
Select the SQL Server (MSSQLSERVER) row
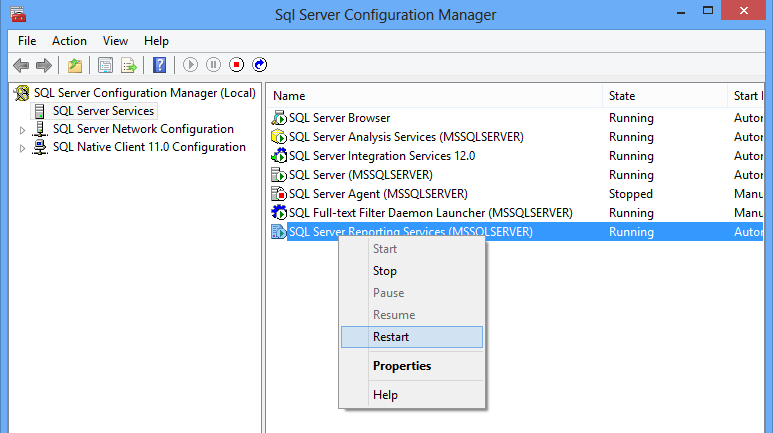(x=516, y=175)
